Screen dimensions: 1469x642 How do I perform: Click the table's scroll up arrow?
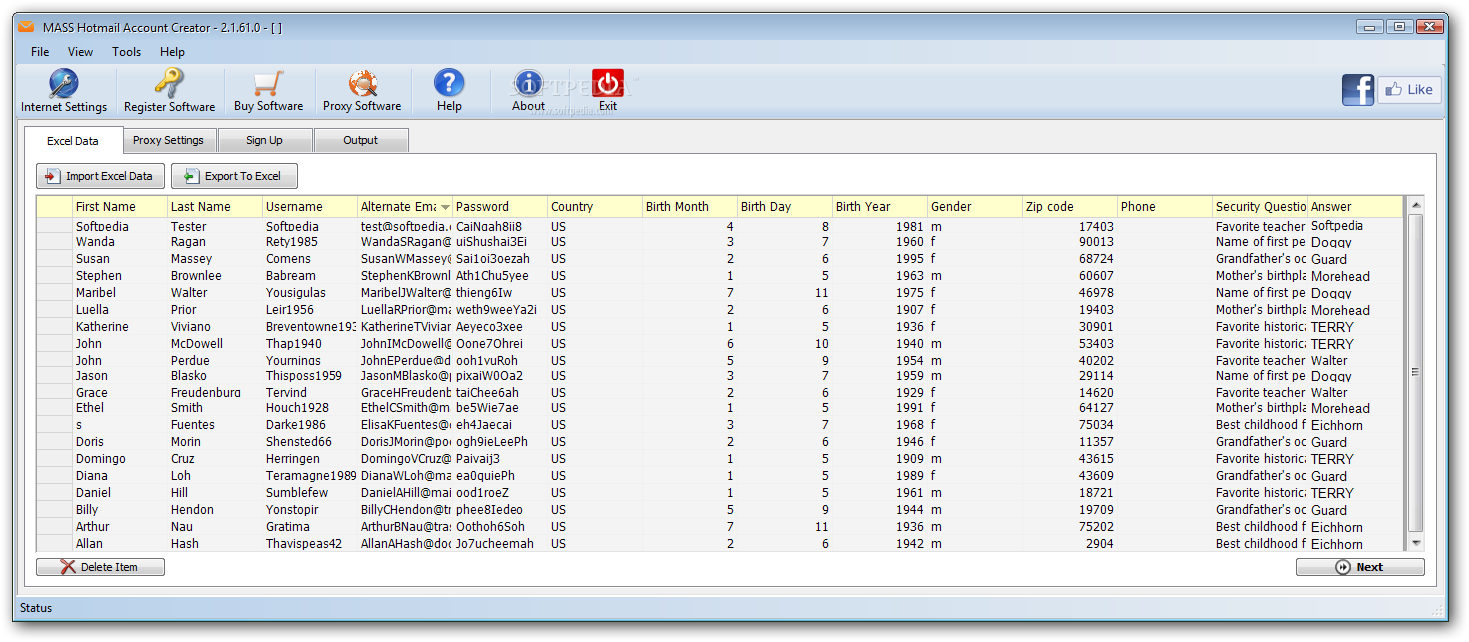point(1415,205)
